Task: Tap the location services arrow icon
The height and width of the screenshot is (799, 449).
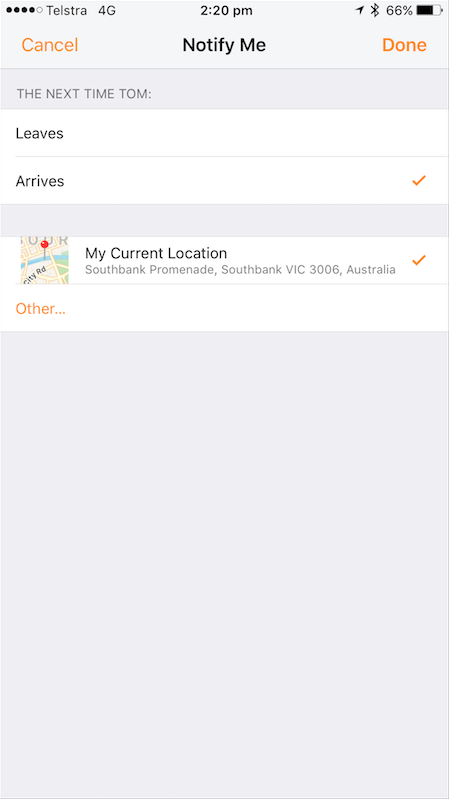Action: click(x=360, y=10)
